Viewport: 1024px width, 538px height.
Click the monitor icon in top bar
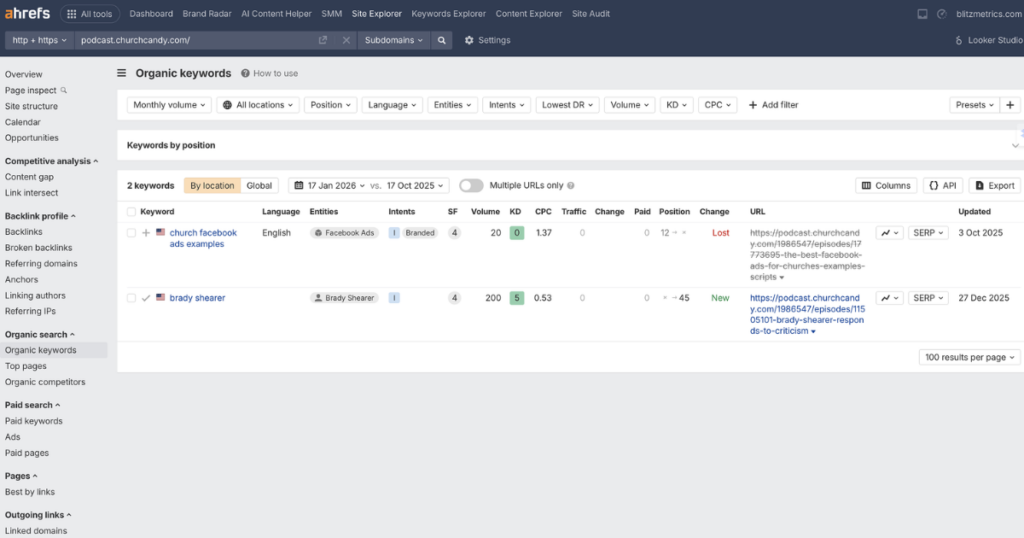pyautogui.click(x=922, y=14)
